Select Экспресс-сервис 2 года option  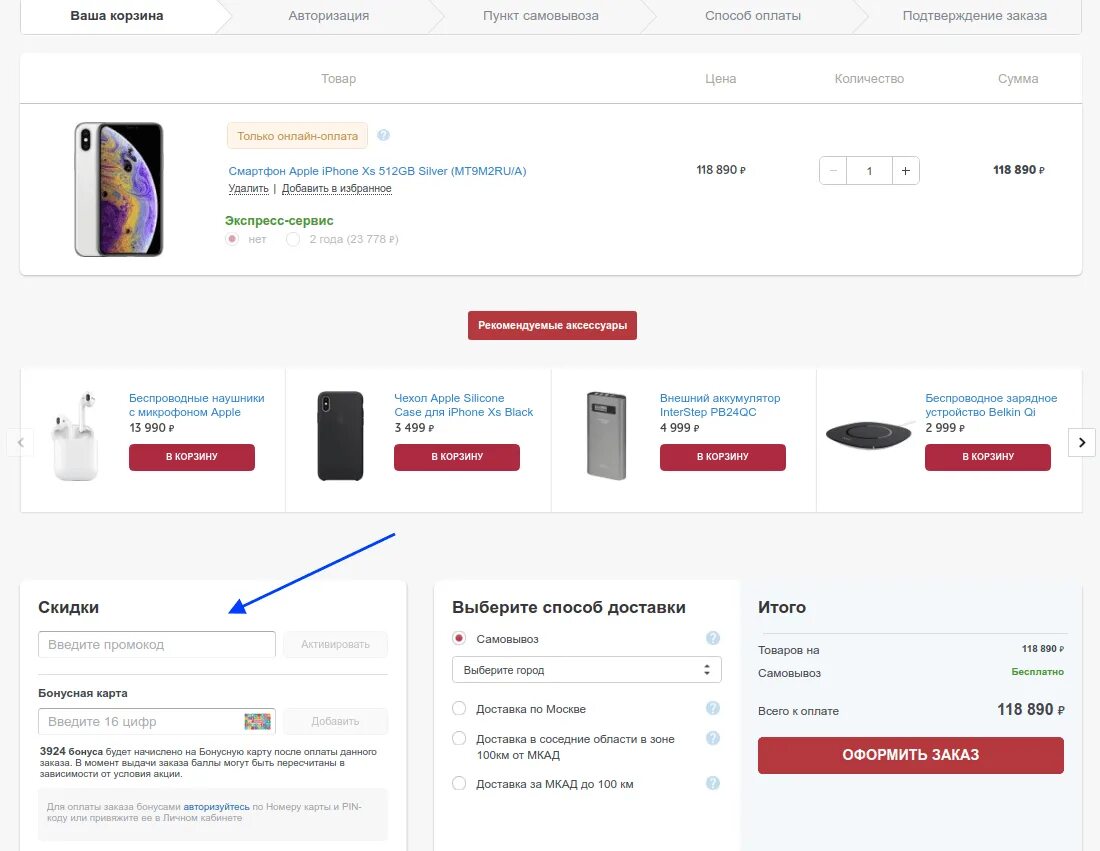click(293, 239)
